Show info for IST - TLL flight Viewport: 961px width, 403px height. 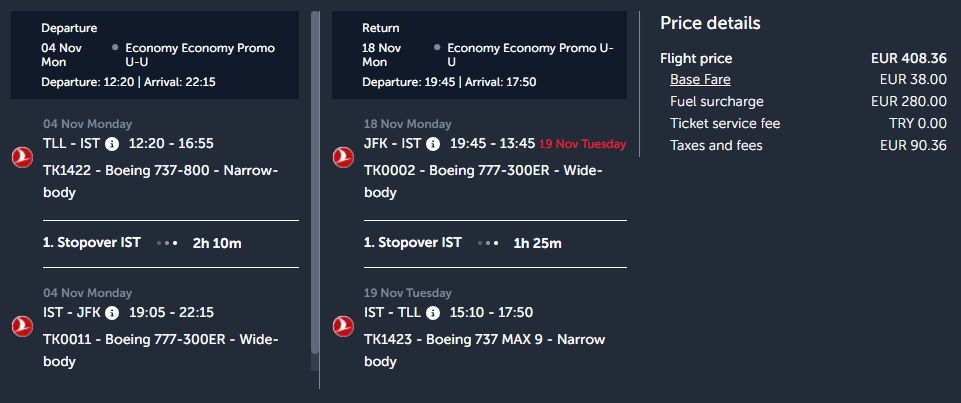tap(433, 313)
